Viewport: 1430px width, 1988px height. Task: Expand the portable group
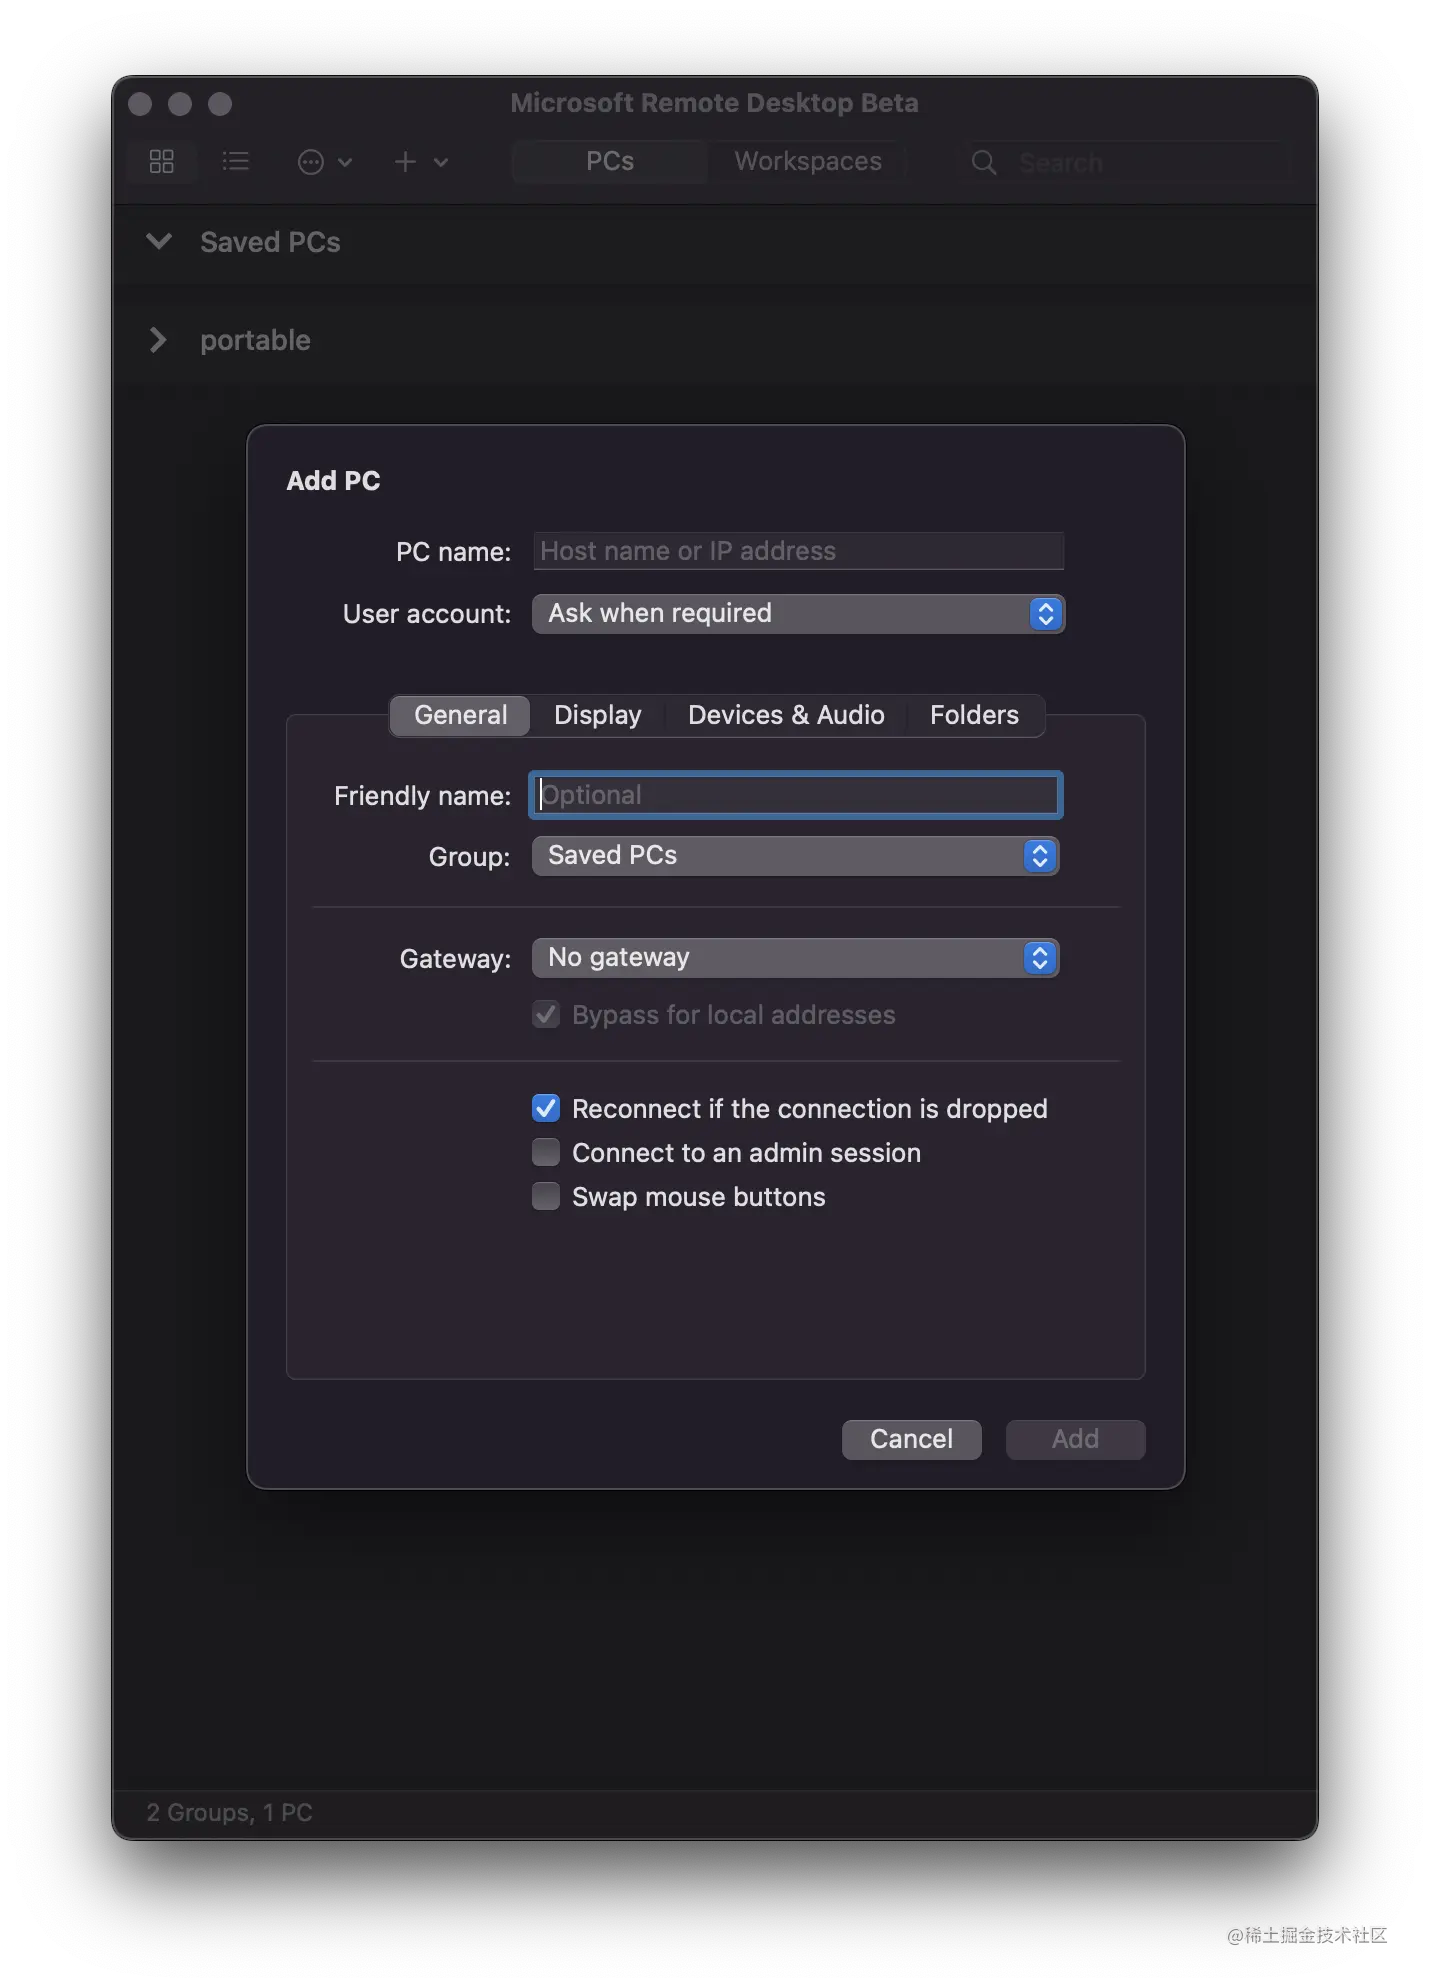tap(158, 340)
